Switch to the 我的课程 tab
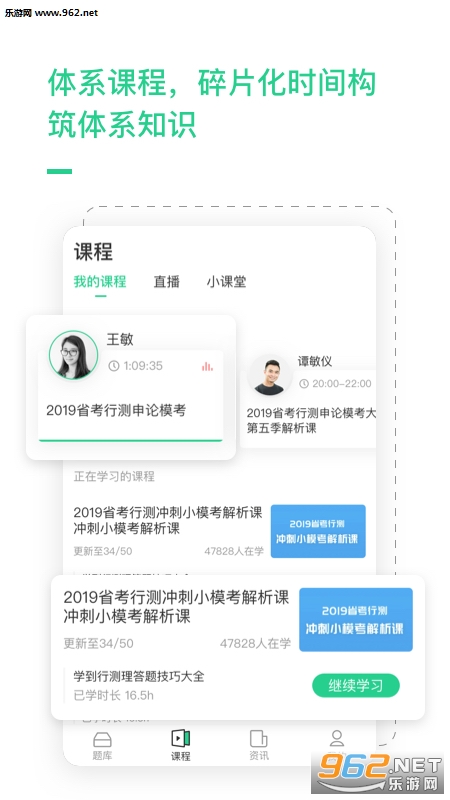The width and height of the screenshot is (450, 800). (x=100, y=282)
